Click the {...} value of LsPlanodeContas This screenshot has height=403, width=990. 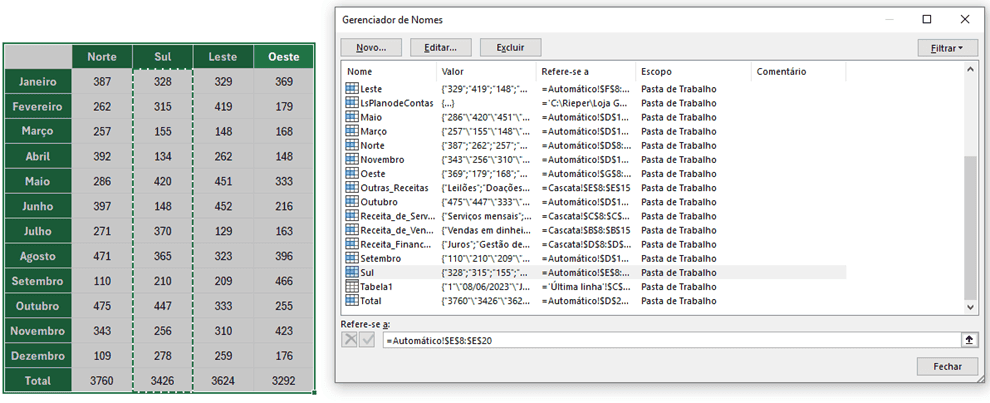tap(448, 103)
